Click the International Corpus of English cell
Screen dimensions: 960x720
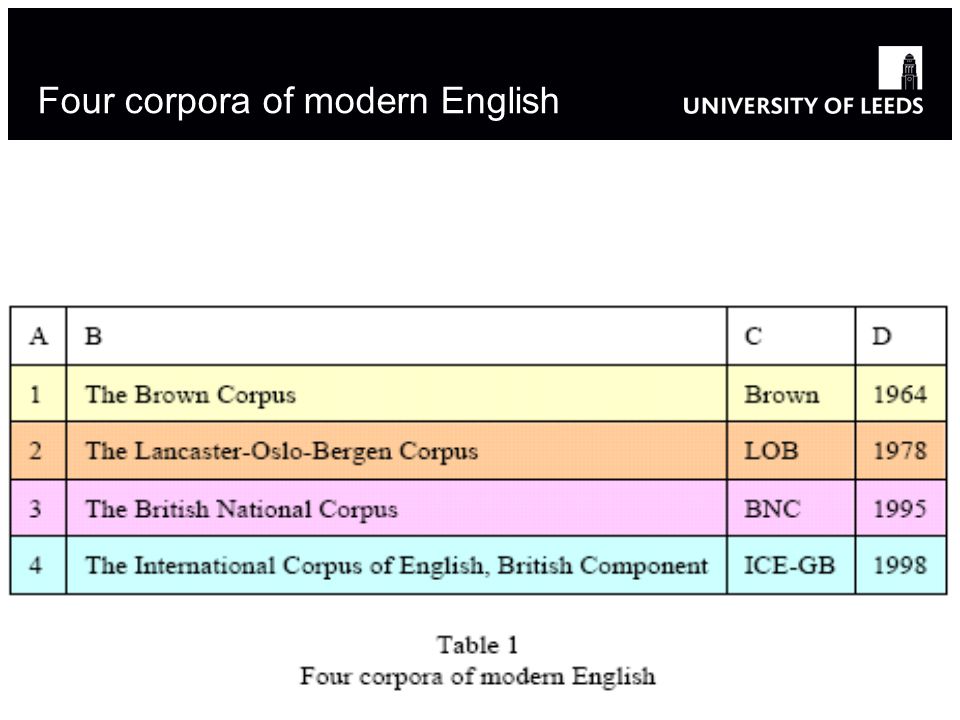click(397, 566)
